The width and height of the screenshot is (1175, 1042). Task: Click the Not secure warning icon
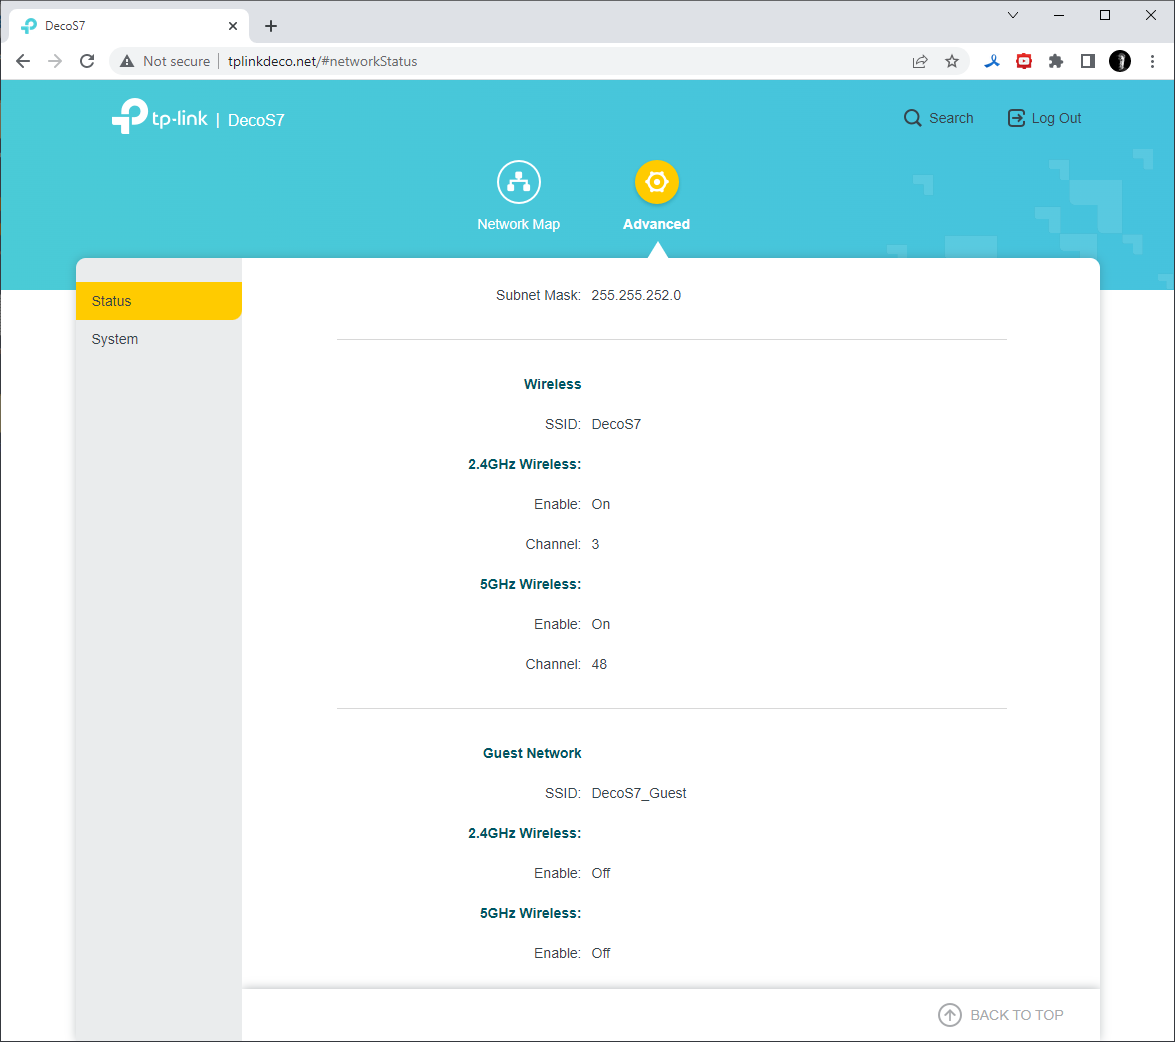coord(127,61)
